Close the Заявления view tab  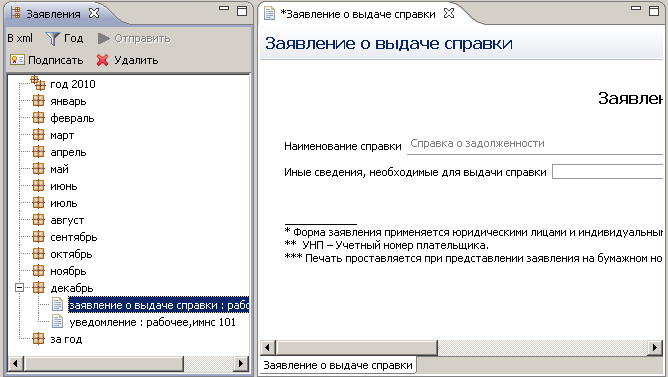94,13
